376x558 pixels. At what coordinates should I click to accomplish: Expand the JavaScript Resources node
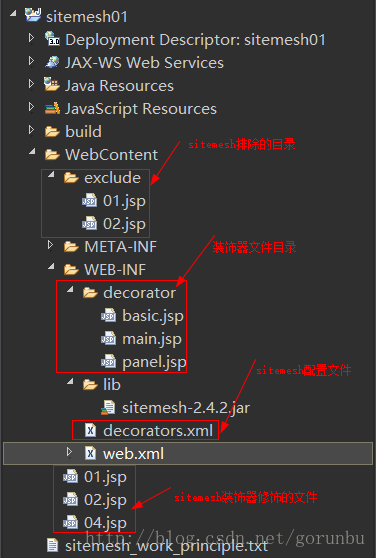click(x=31, y=107)
